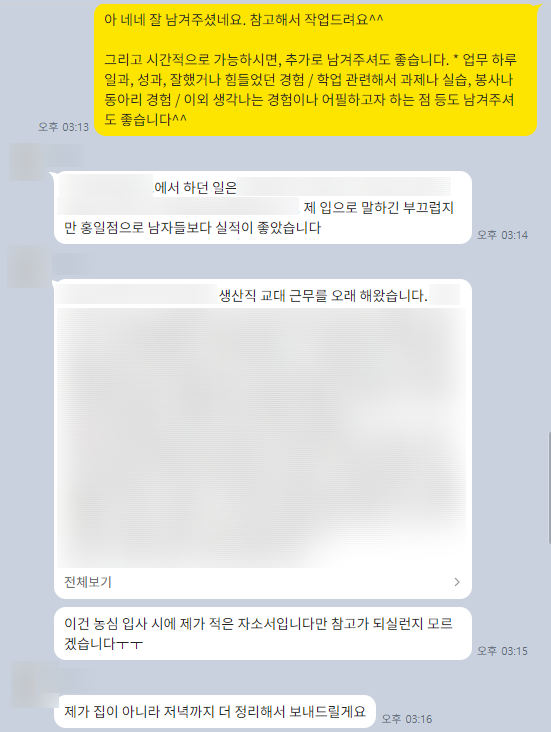Click the blurred sender name above the 03:14 message

(x=66, y=154)
